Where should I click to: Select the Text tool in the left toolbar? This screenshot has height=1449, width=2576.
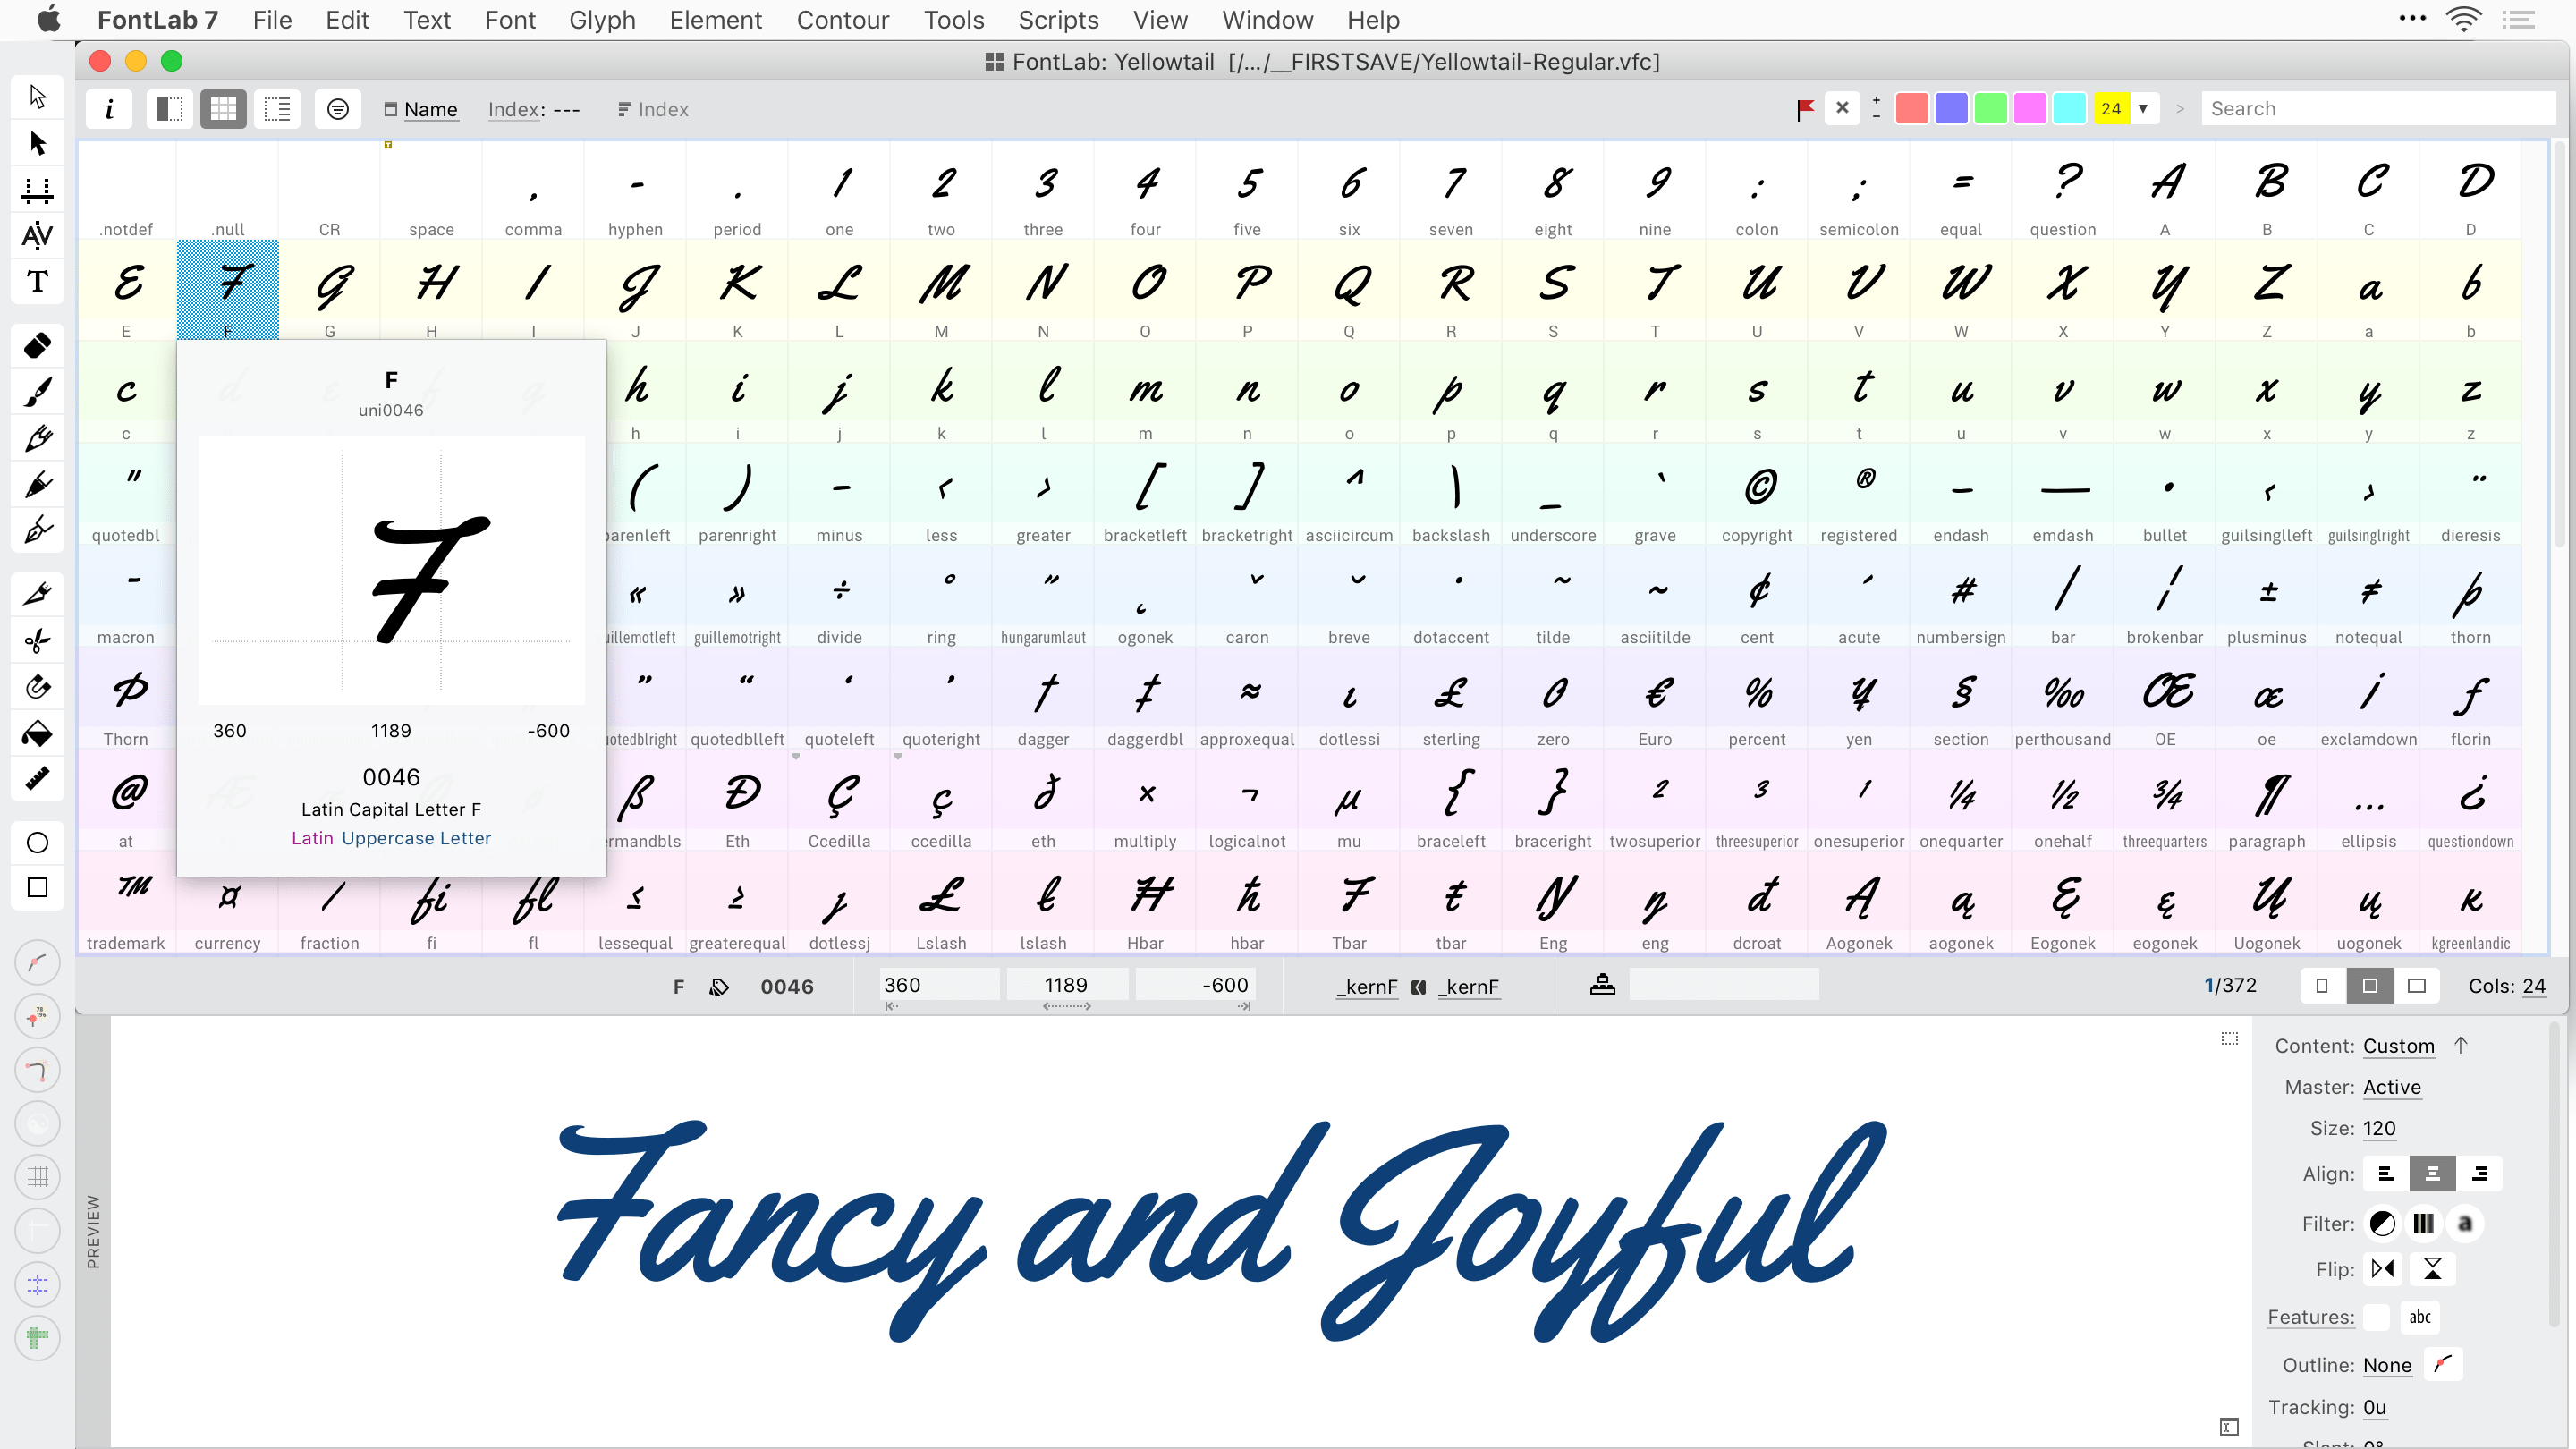(x=37, y=281)
